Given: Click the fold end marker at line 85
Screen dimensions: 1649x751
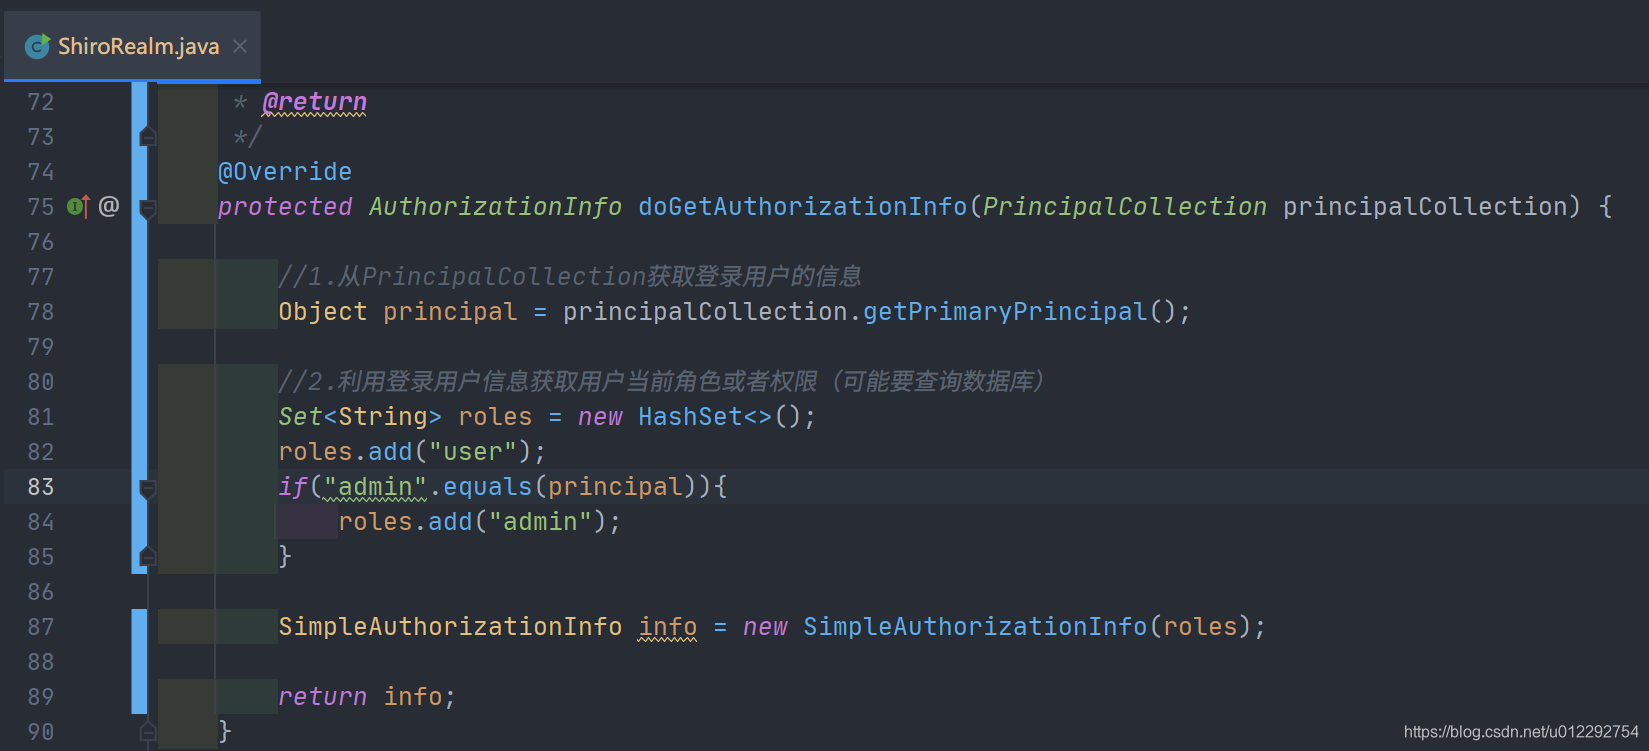Looking at the screenshot, I should coord(147,556).
